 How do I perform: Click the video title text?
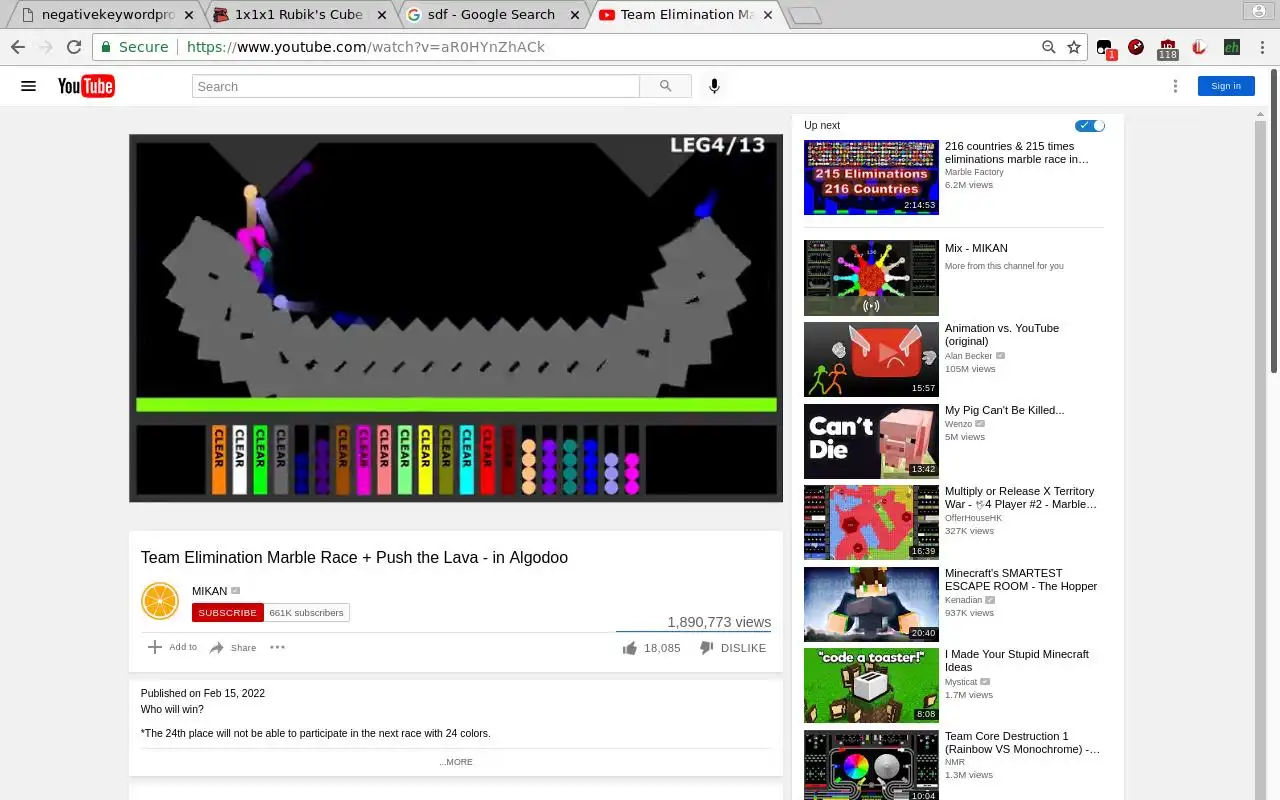point(354,558)
